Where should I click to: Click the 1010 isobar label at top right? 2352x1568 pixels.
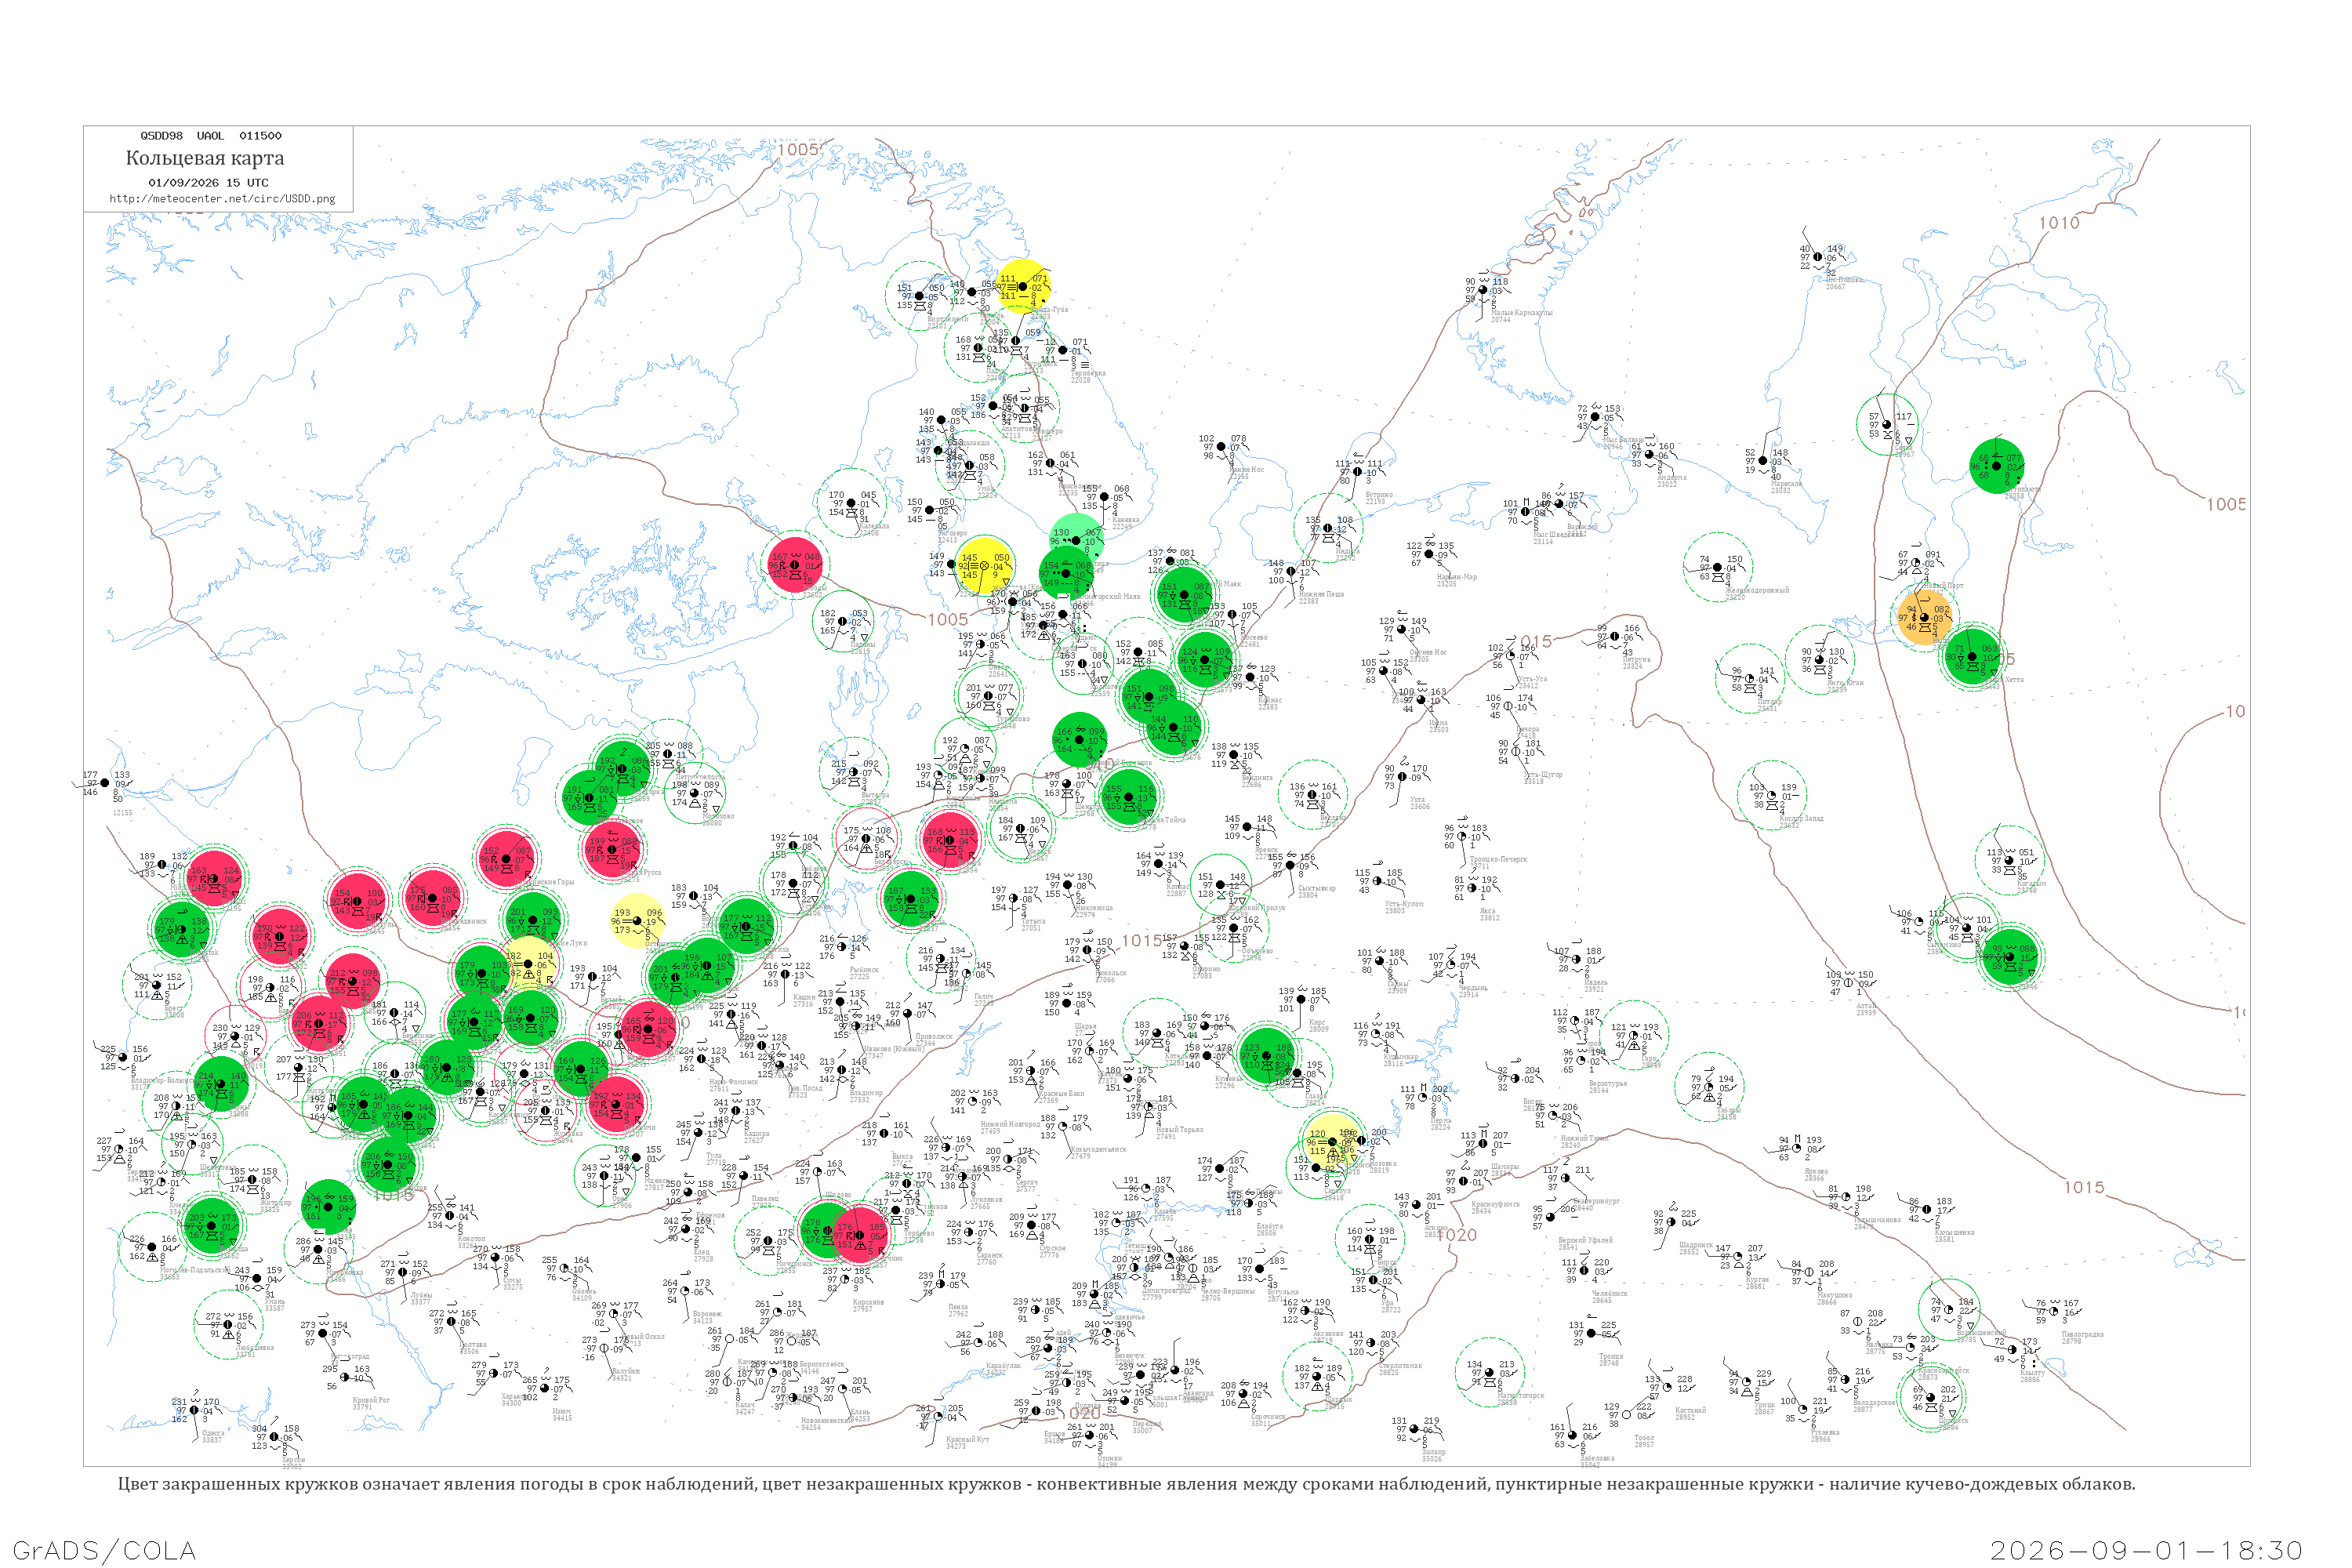(x=2059, y=223)
